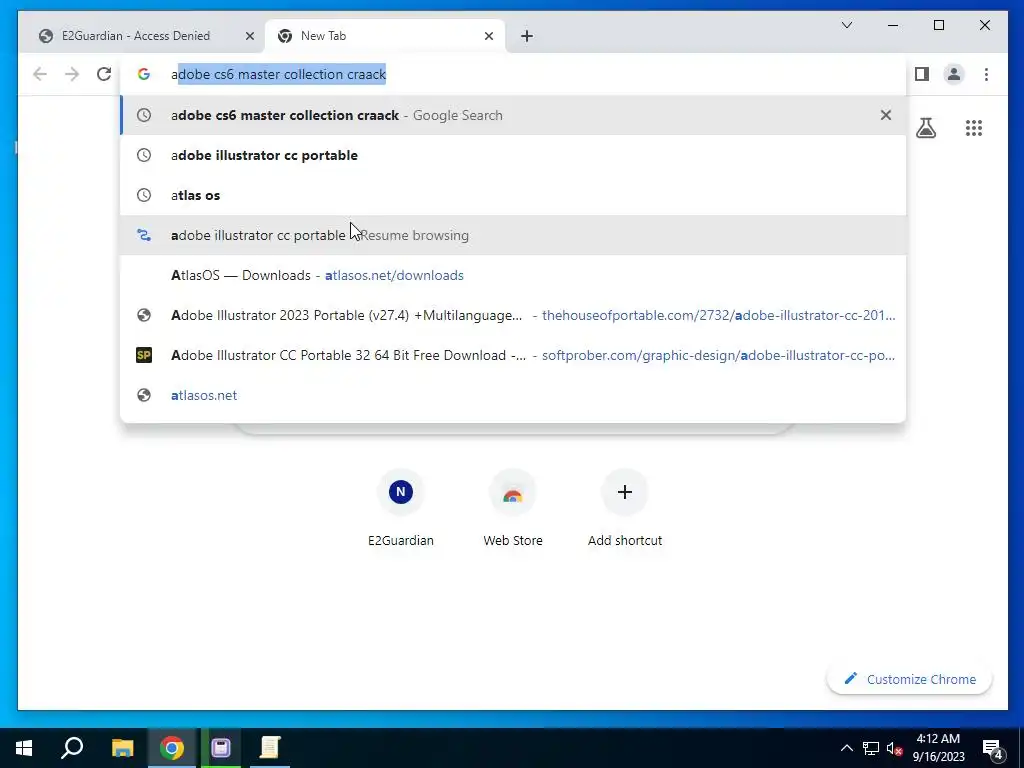Open Chrome three-dot menu
This screenshot has width=1024, height=768.
click(x=986, y=74)
